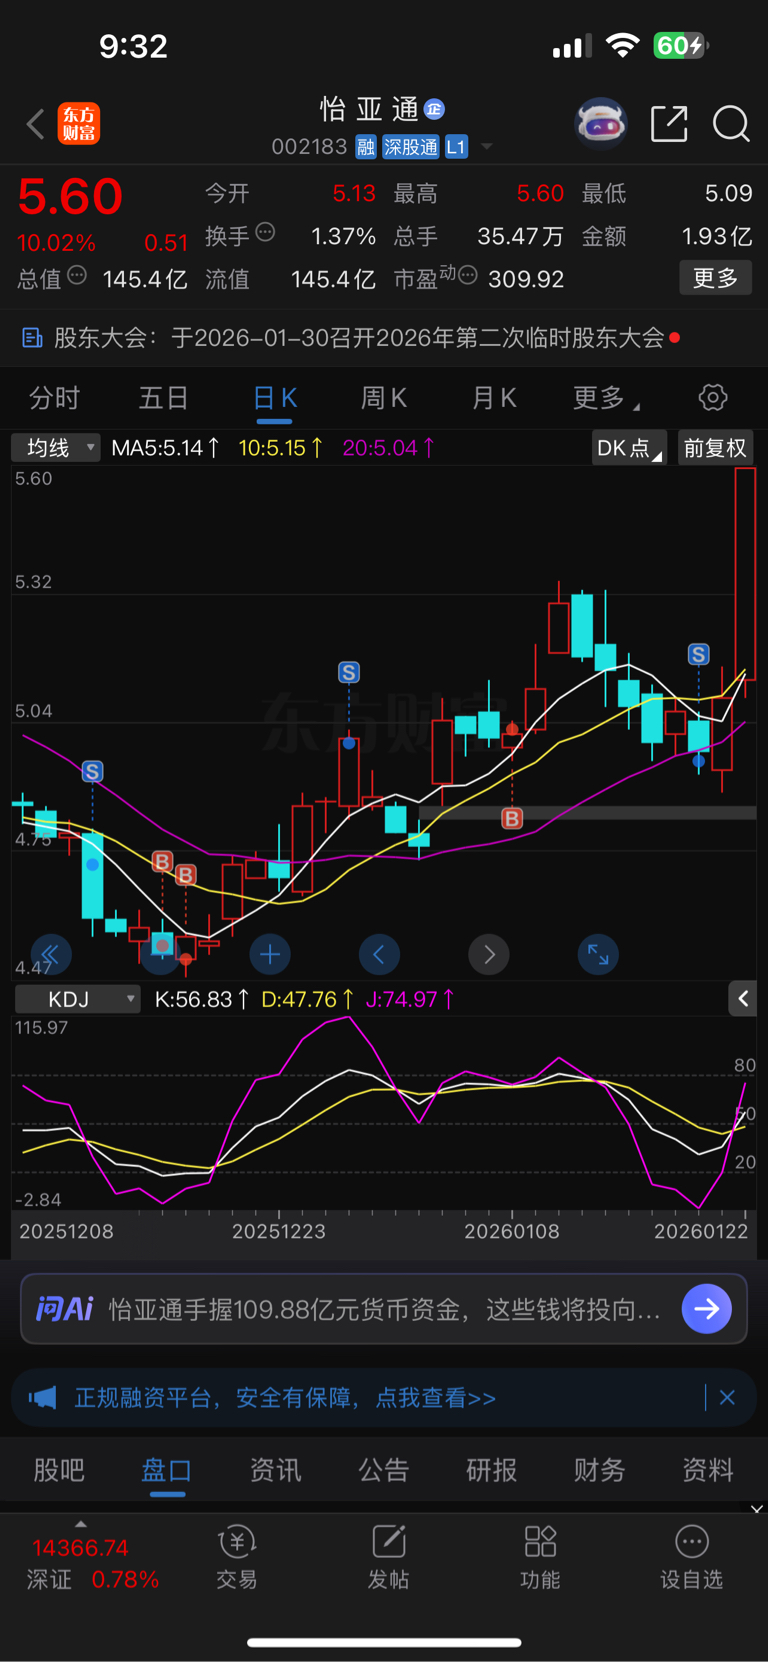768x1662 pixels.
Task: Tap the fullscreen expand chart button
Action: pos(598,955)
